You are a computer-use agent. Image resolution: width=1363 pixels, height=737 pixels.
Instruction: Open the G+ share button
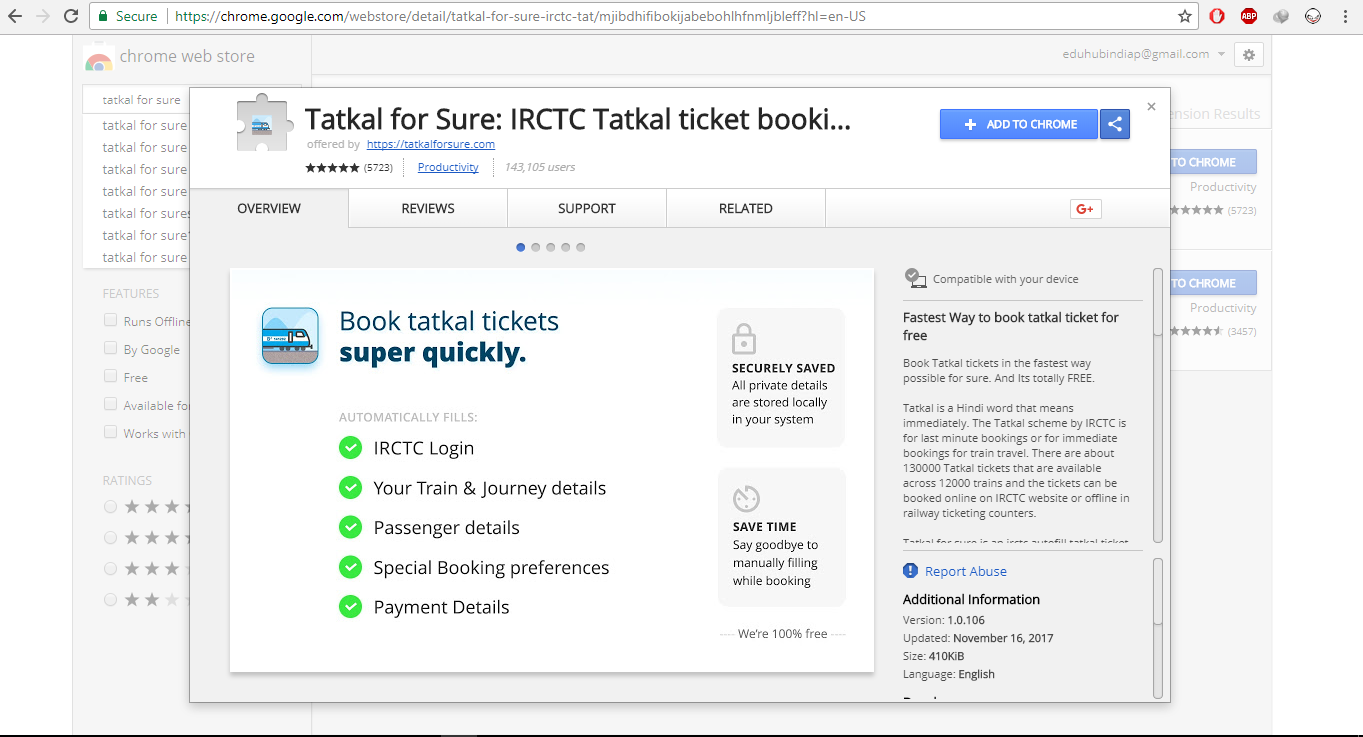click(1085, 208)
